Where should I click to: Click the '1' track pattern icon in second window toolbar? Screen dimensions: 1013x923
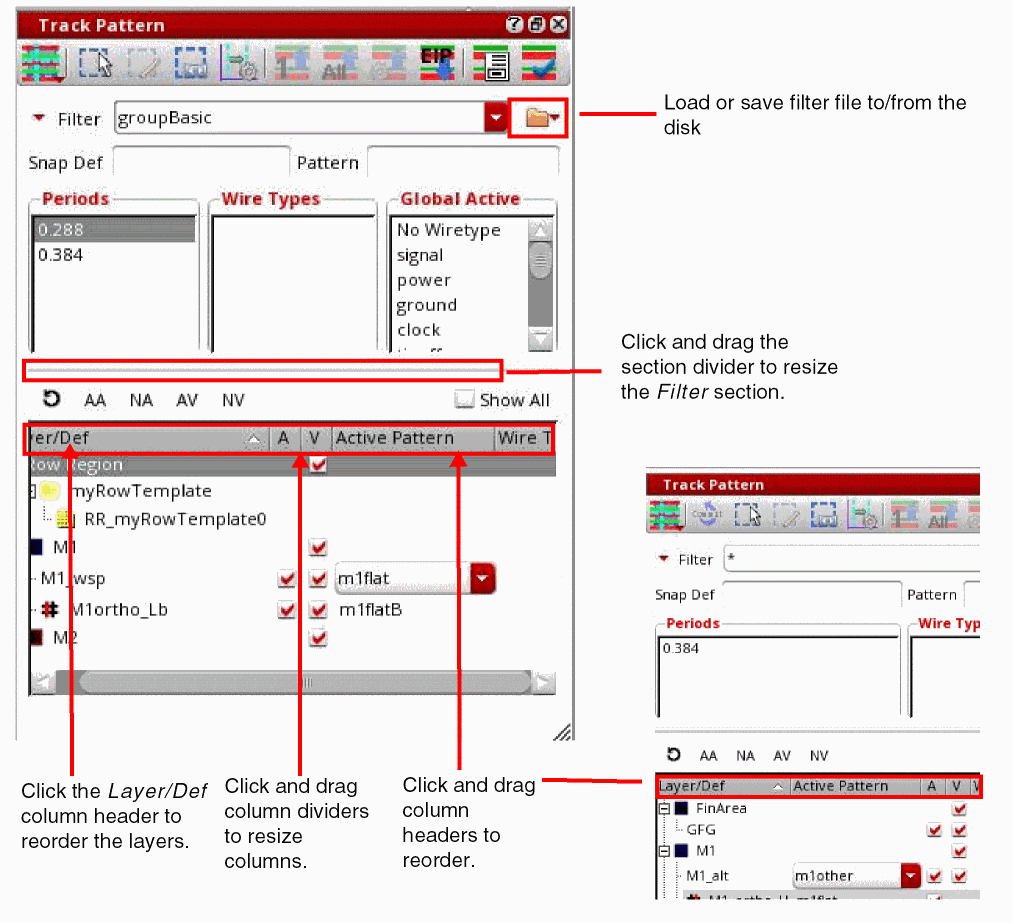[904, 515]
